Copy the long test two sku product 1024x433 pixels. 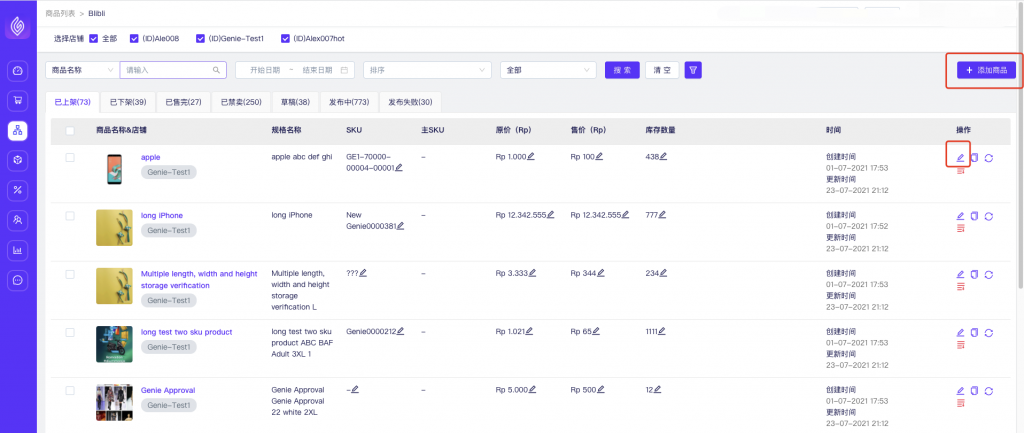point(974,332)
